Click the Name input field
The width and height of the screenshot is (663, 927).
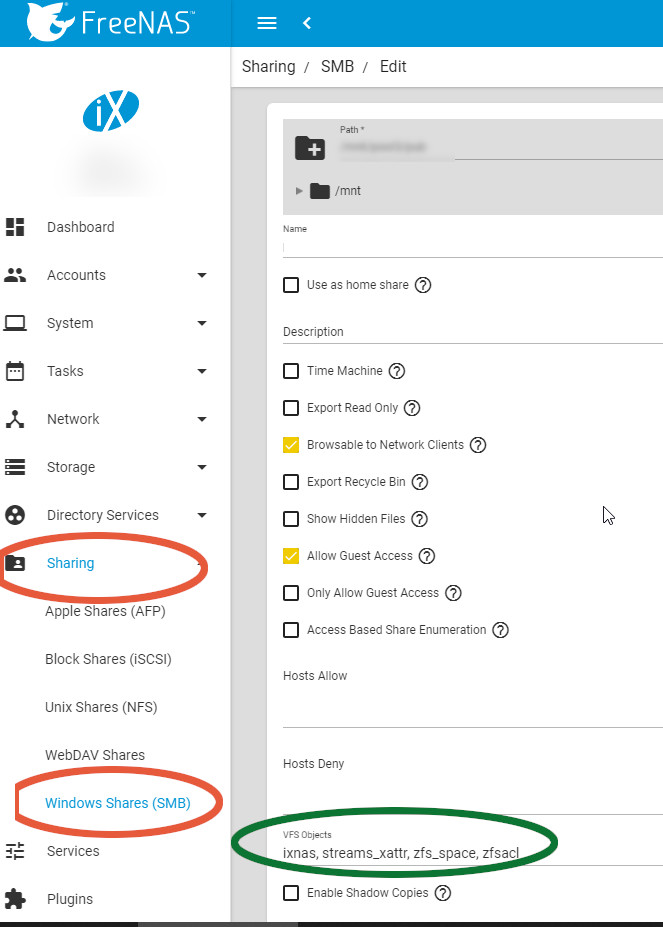pos(473,247)
